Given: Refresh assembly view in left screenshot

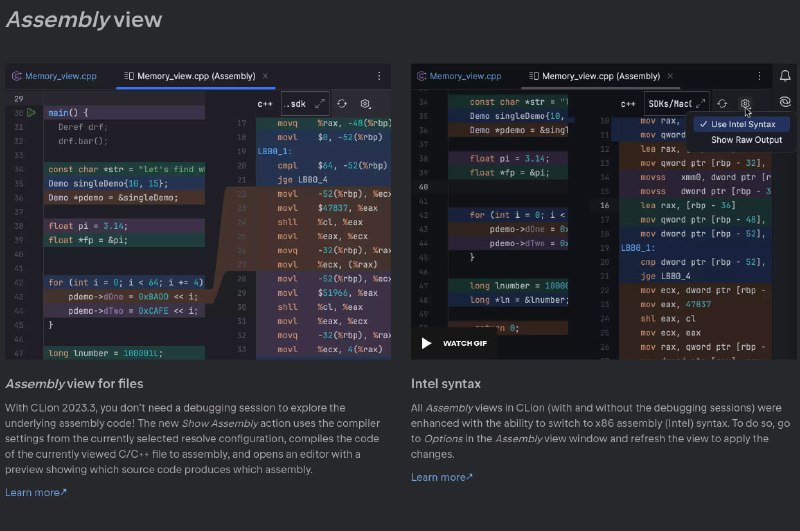Looking at the screenshot, I should [x=342, y=104].
